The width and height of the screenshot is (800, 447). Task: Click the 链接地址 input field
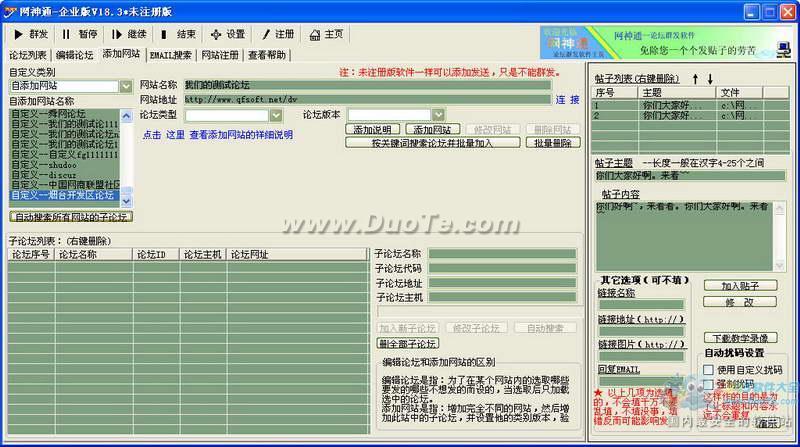(x=641, y=331)
